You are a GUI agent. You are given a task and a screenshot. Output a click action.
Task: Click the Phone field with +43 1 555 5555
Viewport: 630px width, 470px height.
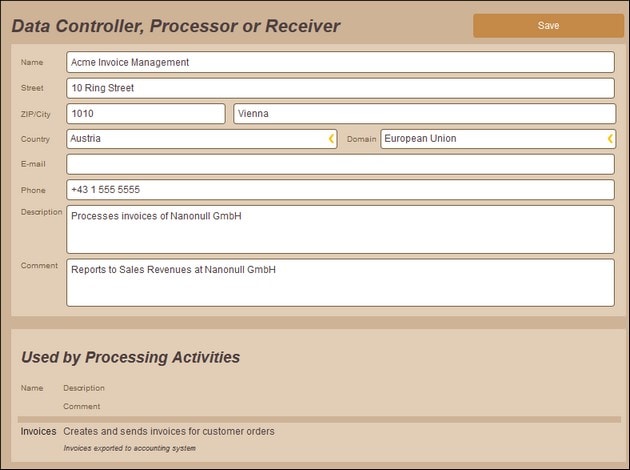tap(340, 190)
